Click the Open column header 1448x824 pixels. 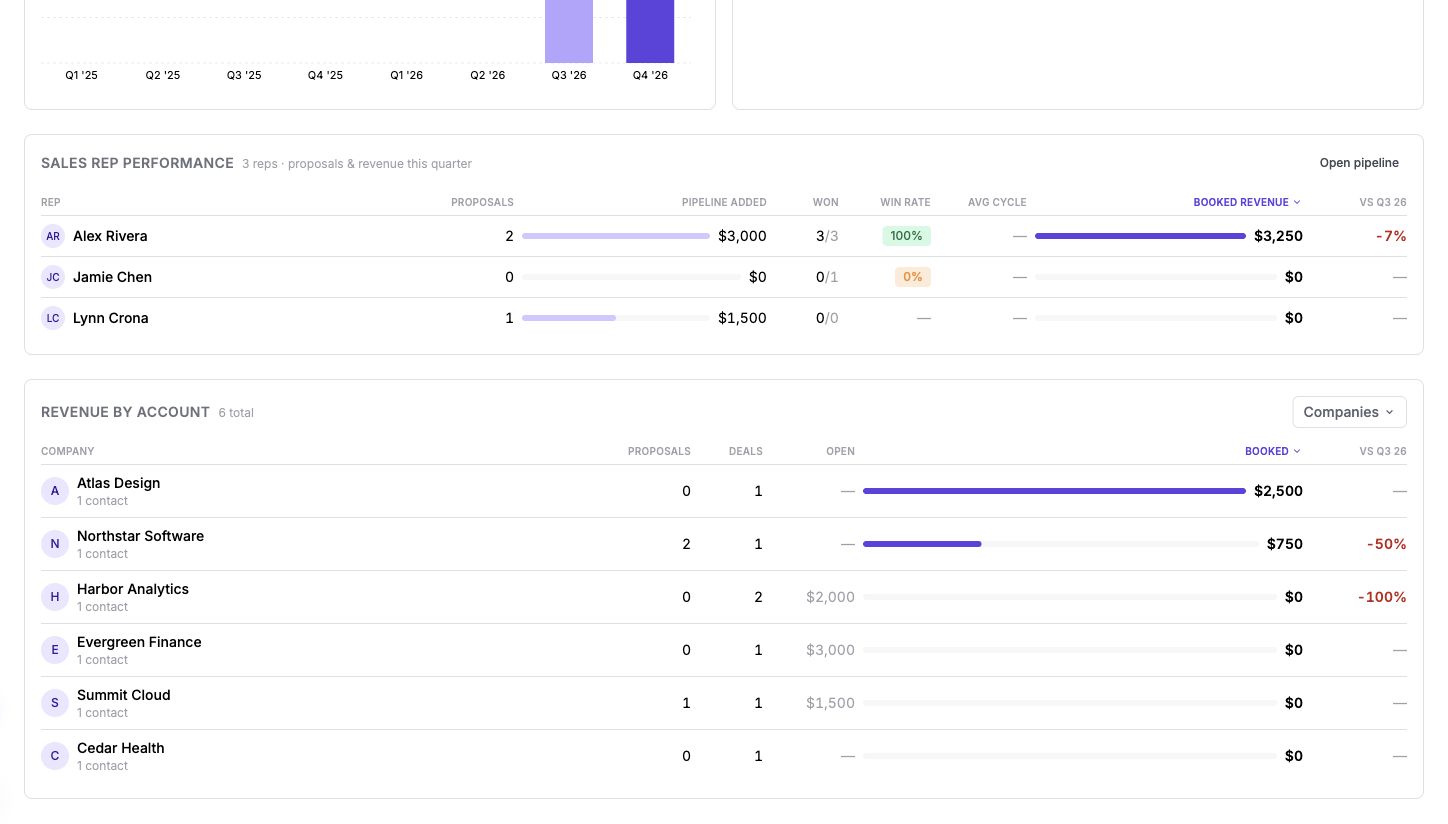pyautogui.click(x=840, y=451)
